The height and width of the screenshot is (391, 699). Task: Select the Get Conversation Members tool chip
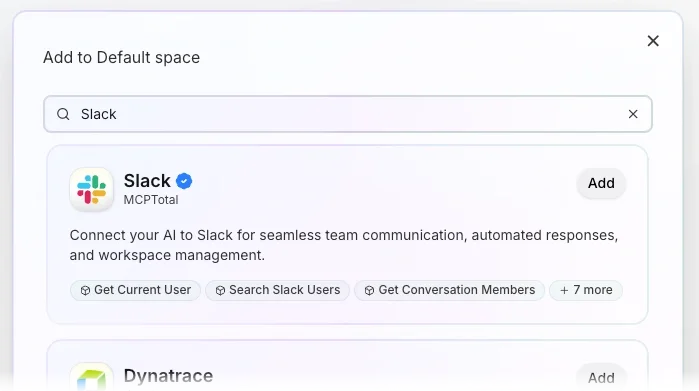tap(449, 290)
